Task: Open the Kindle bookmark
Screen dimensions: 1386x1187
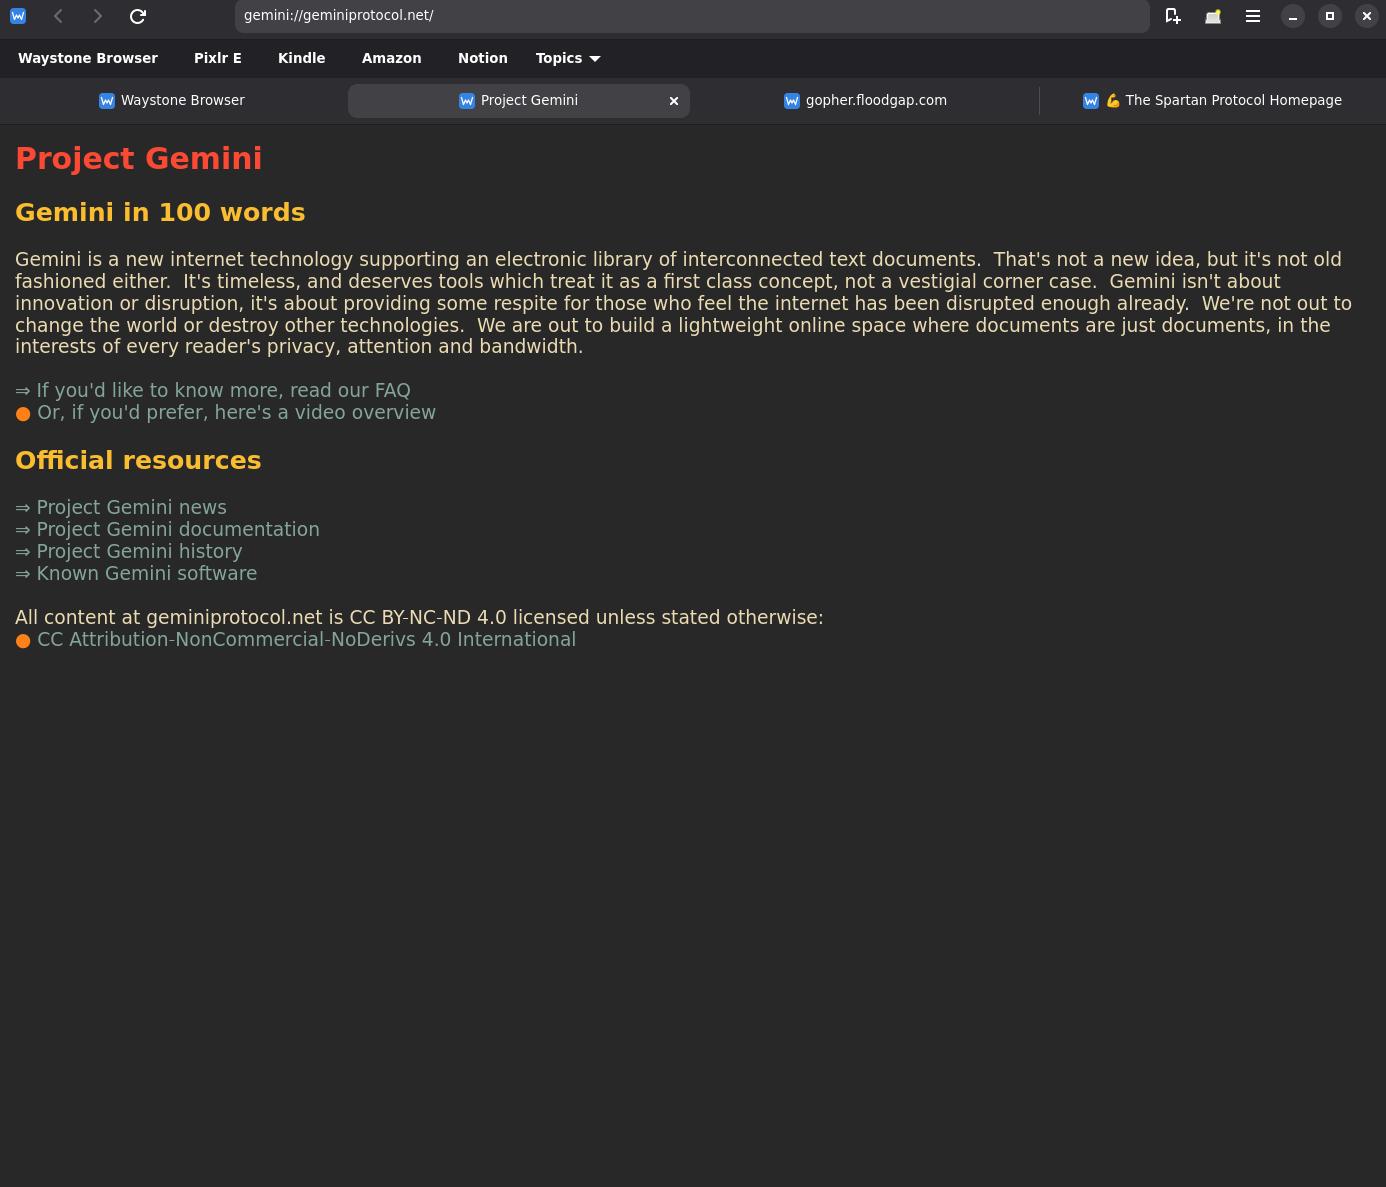Action: pos(301,58)
